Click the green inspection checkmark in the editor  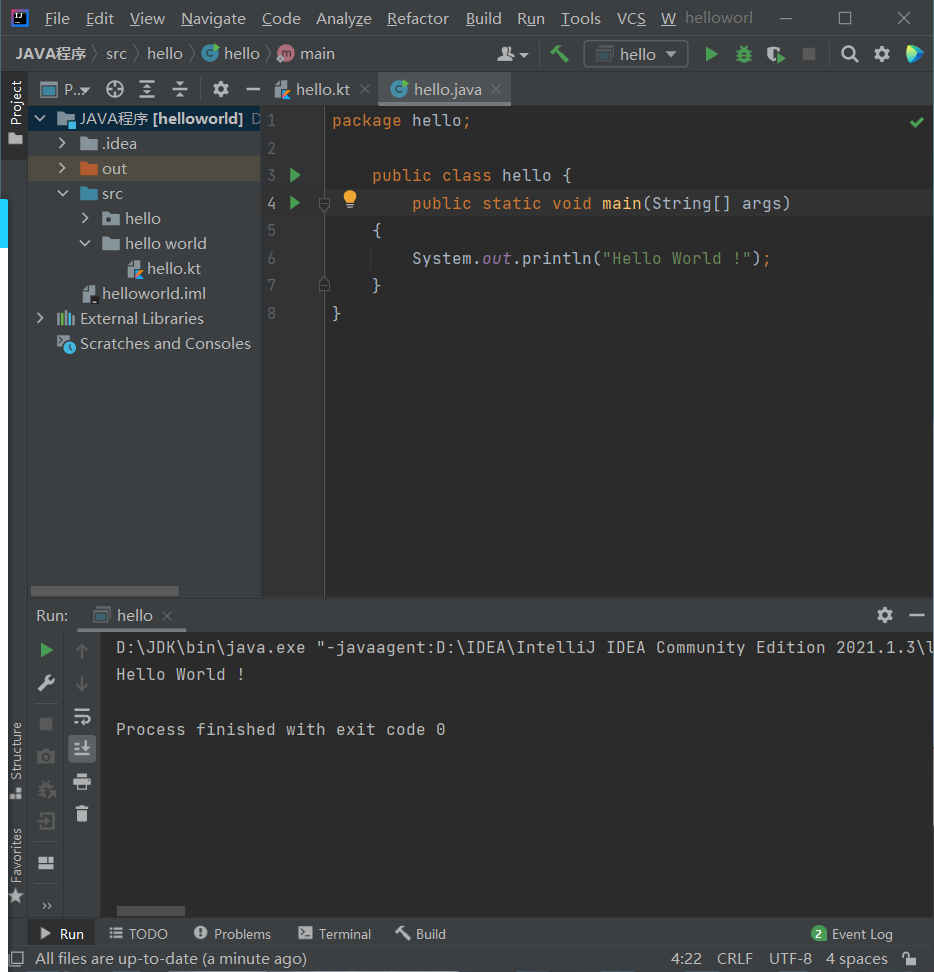[917, 122]
